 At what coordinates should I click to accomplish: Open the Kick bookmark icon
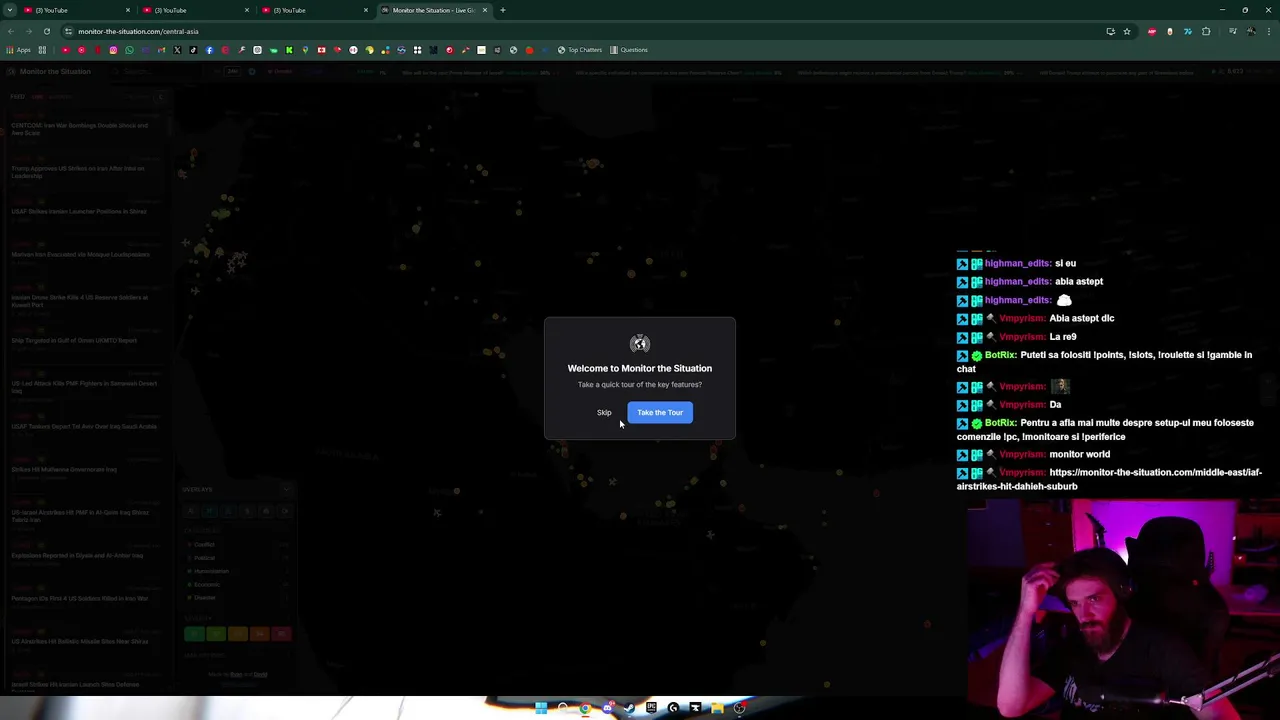click(289, 50)
